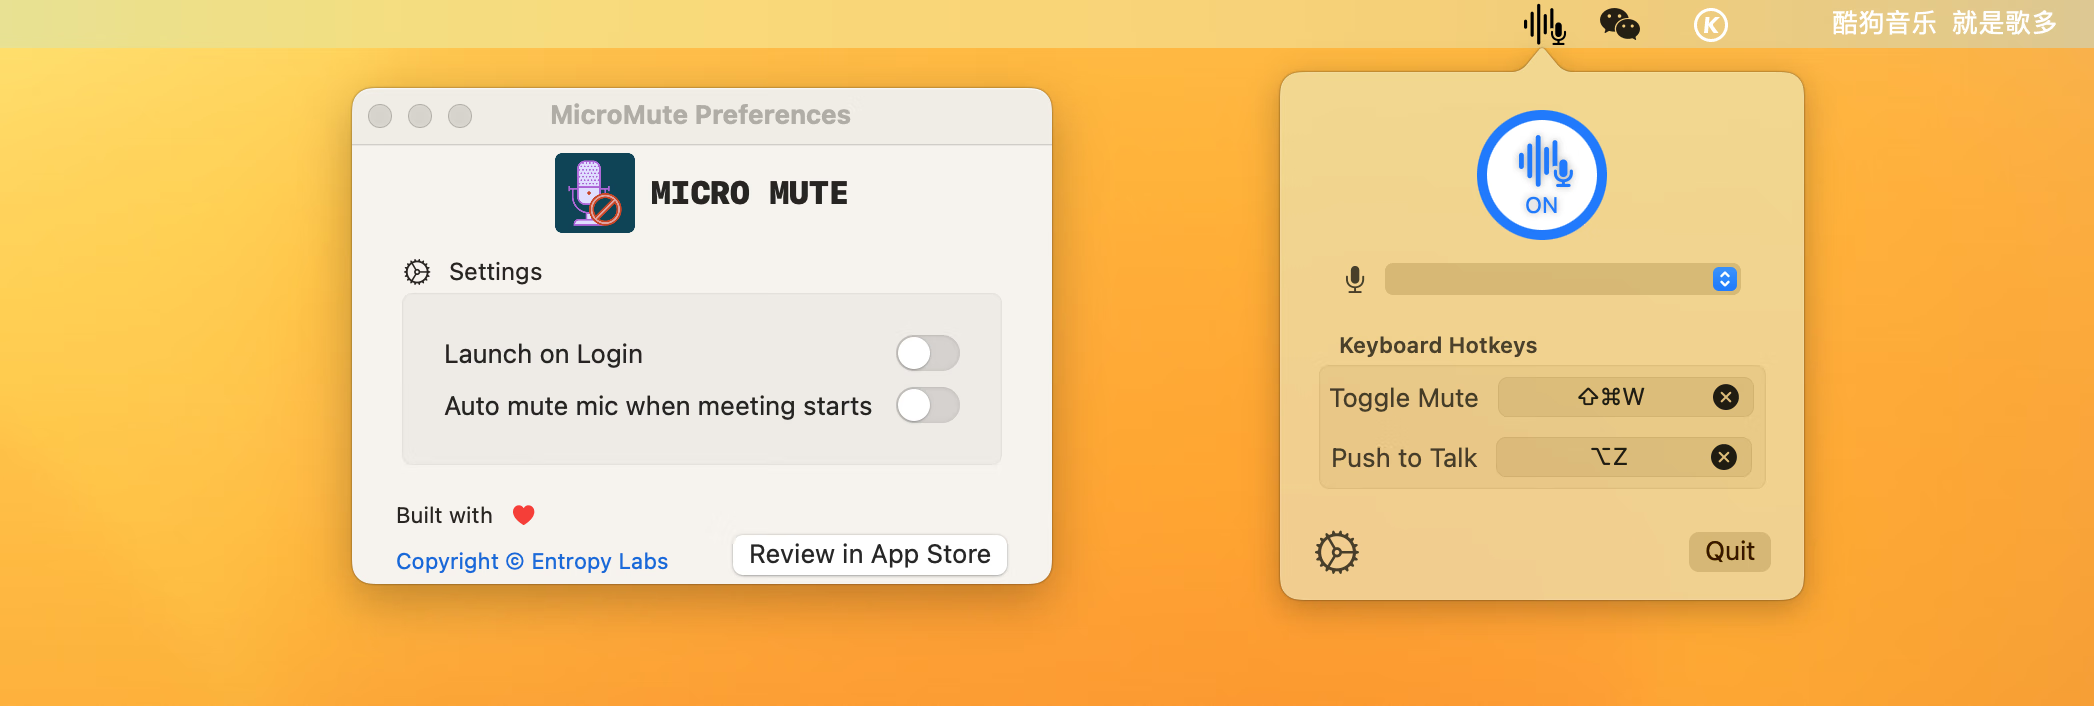Click the red heart icon
2094x706 pixels.
(523, 515)
